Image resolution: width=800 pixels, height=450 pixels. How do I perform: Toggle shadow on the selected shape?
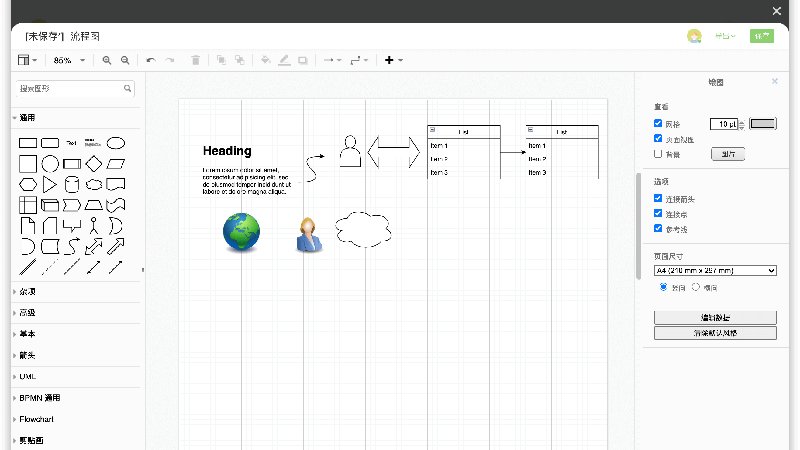click(x=303, y=60)
